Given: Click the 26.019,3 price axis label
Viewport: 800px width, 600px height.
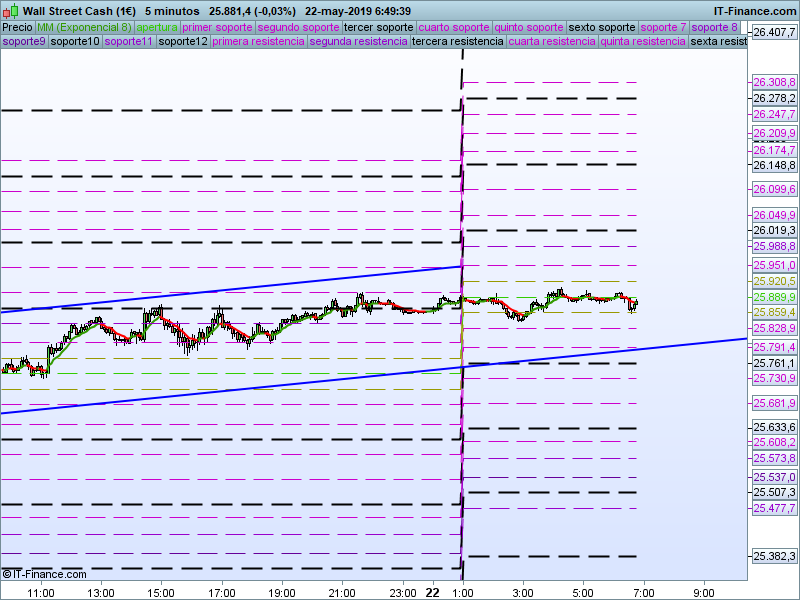Looking at the screenshot, I should (x=774, y=230).
